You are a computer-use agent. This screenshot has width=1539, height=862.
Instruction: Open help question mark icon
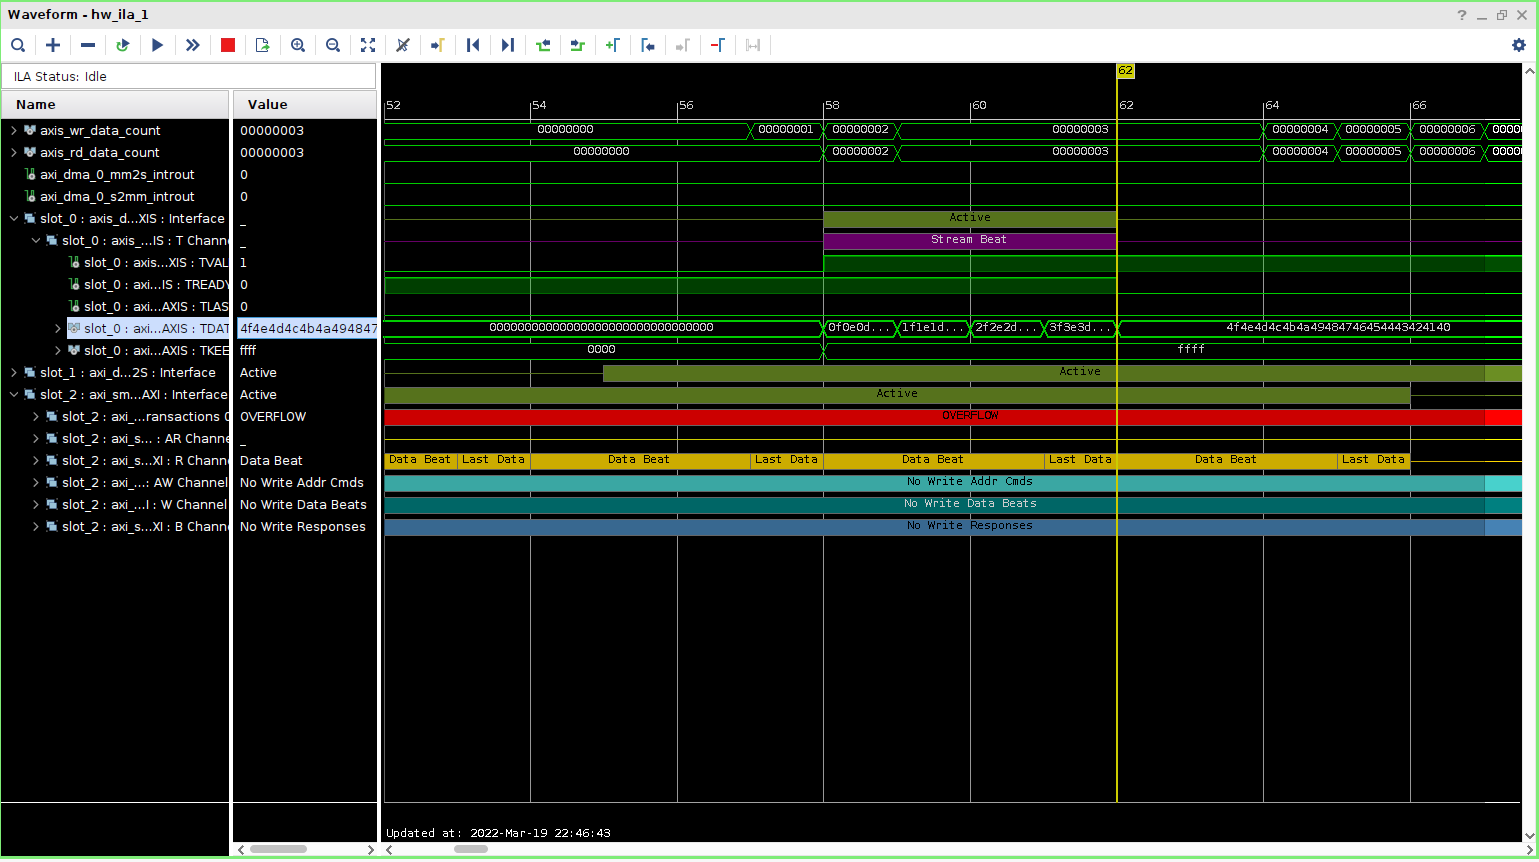click(1462, 15)
